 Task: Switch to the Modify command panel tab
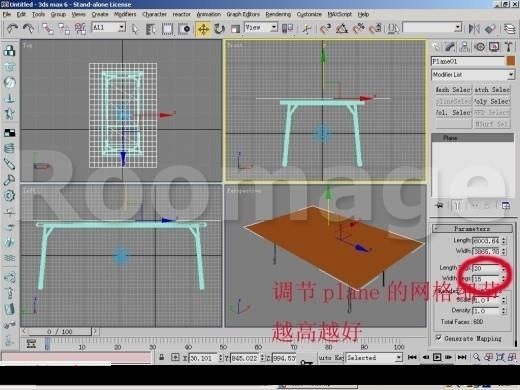click(450, 47)
